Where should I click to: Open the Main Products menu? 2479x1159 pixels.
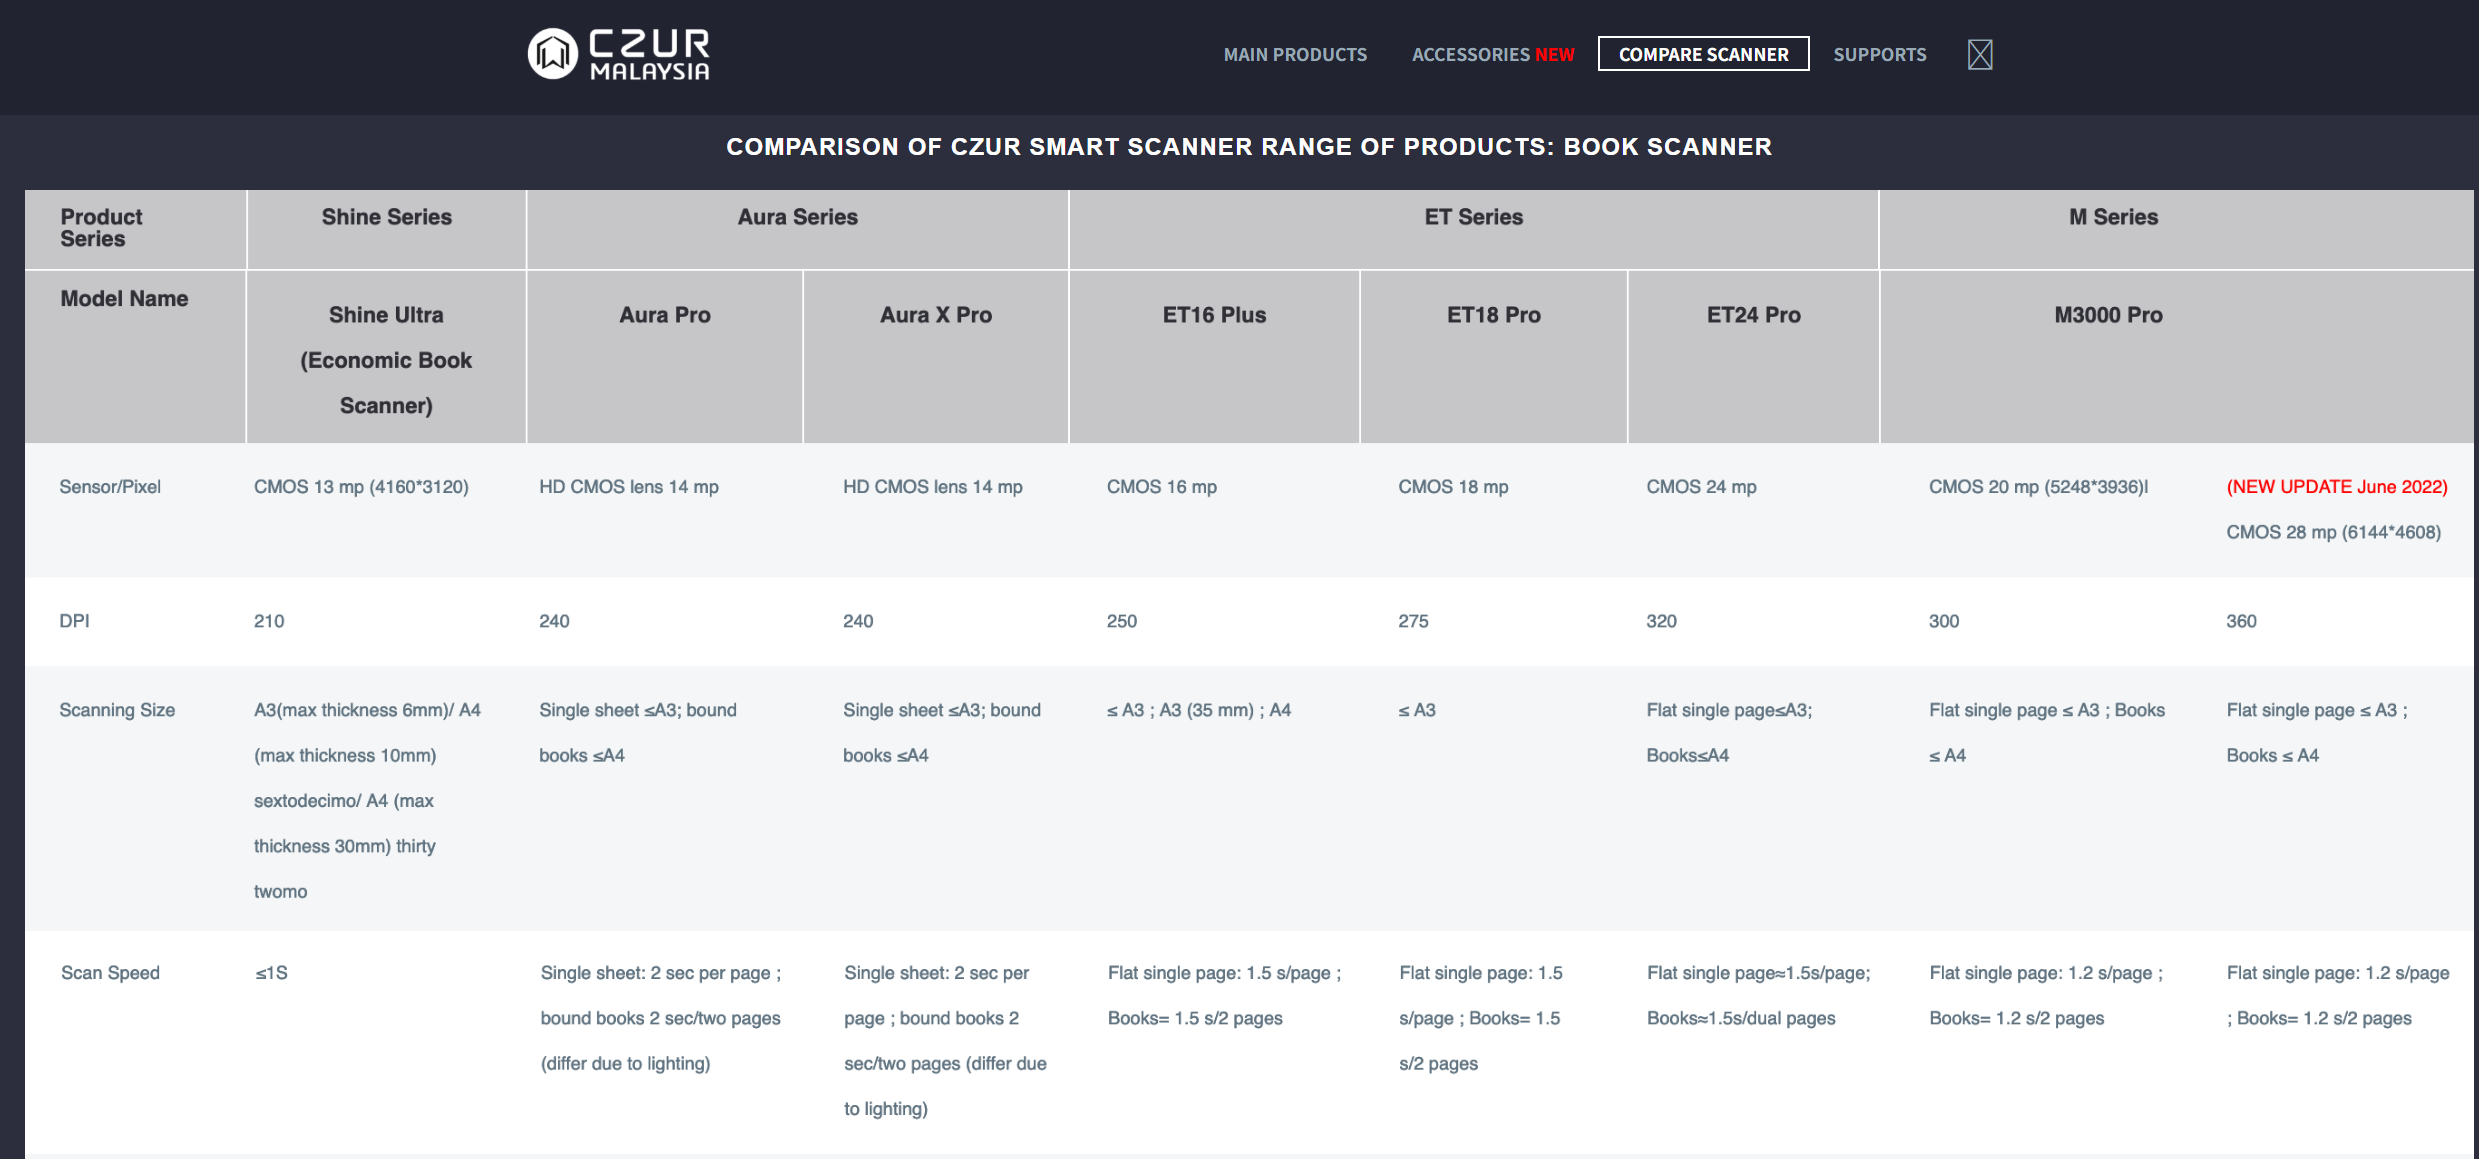click(1295, 55)
